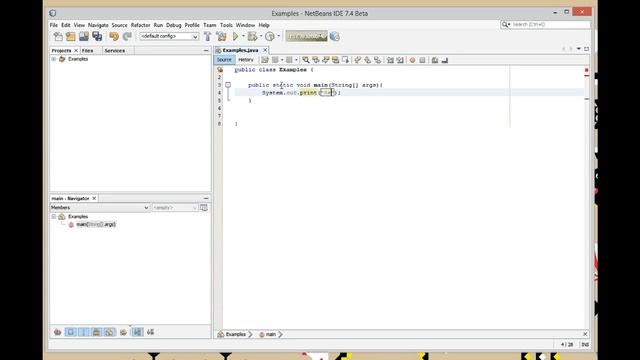Image resolution: width=640 pixels, height=360 pixels.
Task: Click the Toggle Bookmark icon
Action: [378, 60]
